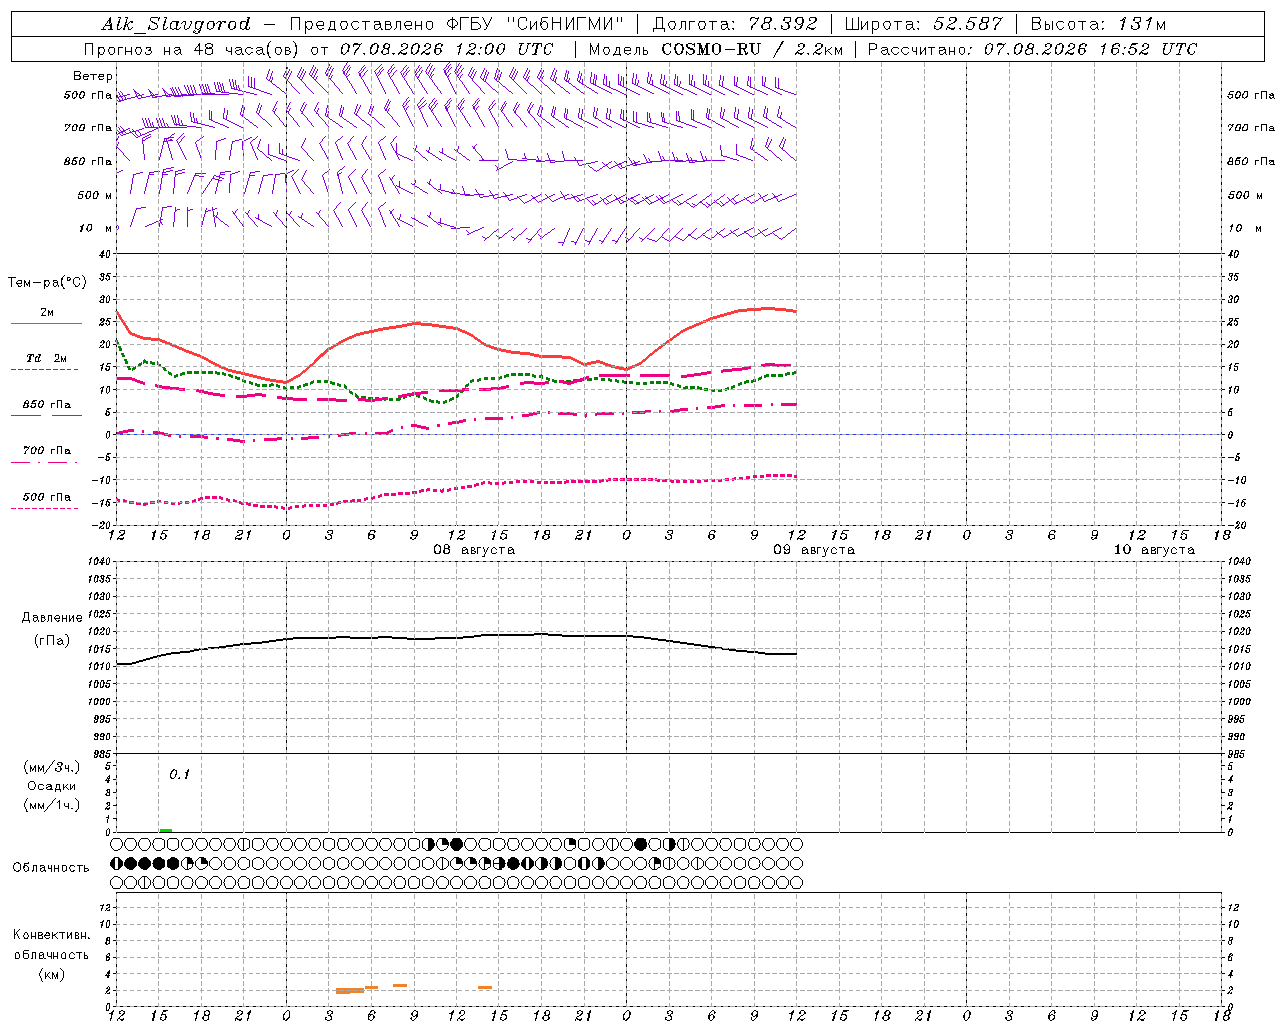Click the red 2m temperature legend line

click(x=46, y=323)
